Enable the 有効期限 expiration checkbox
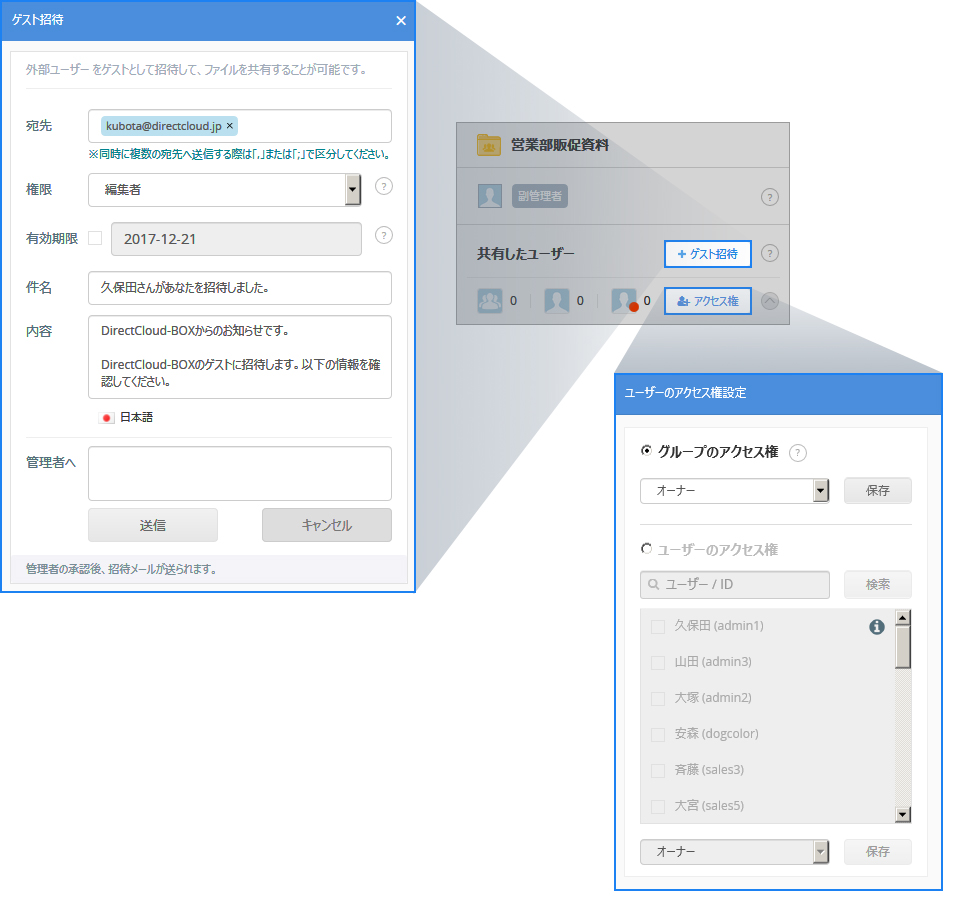Screen dimensions: 960x900 point(95,238)
